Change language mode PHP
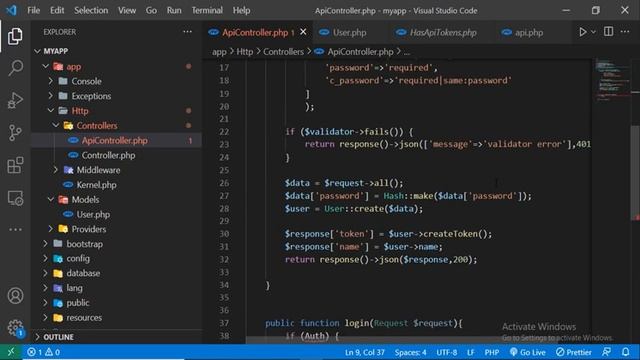Viewport: 640px width, 360px height. pos(491,352)
